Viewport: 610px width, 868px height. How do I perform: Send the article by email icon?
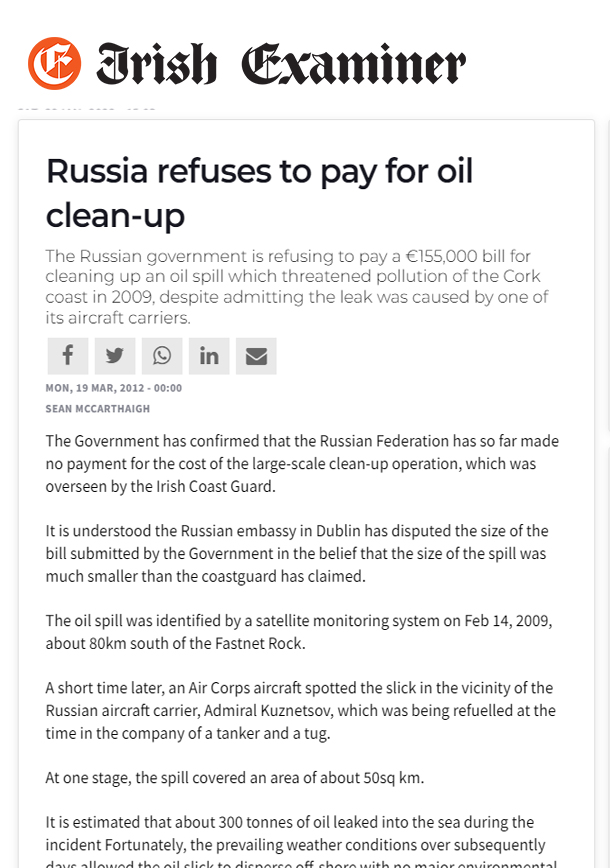pos(256,356)
